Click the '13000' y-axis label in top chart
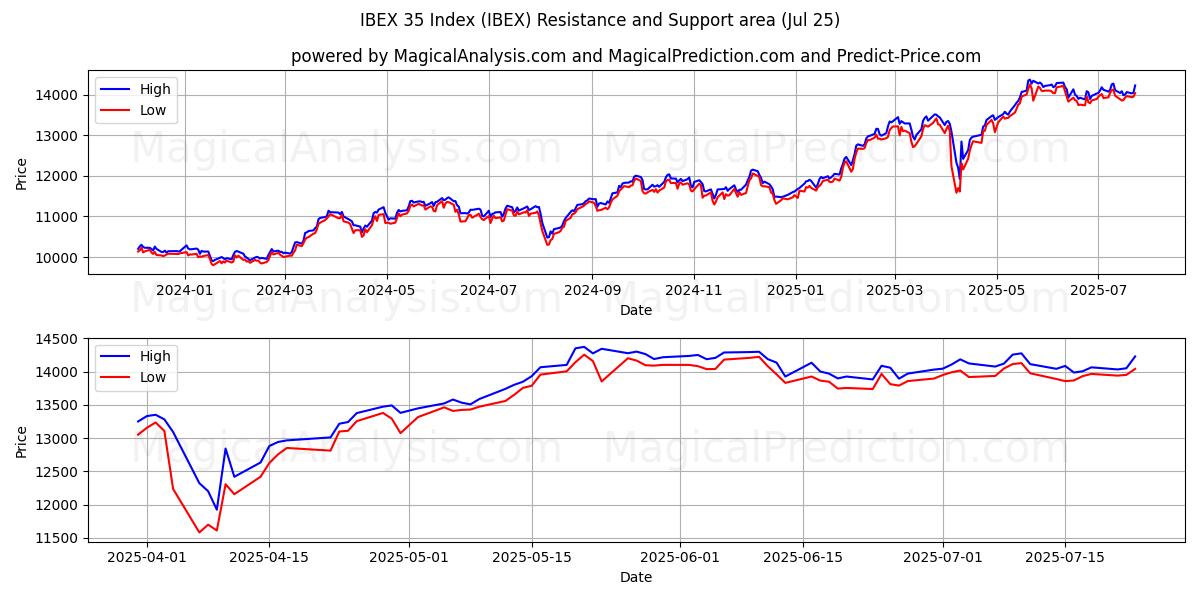Screen dimensions: 1200x600 point(59,136)
